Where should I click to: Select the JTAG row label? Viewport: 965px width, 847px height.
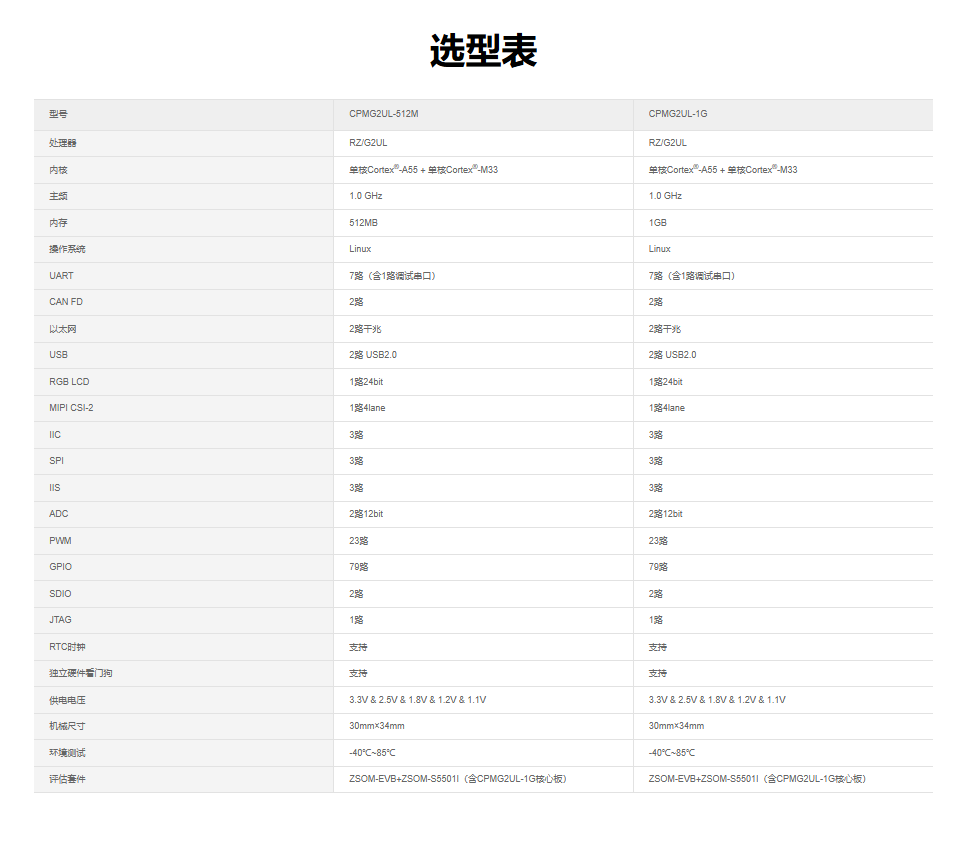pyautogui.click(x=60, y=620)
